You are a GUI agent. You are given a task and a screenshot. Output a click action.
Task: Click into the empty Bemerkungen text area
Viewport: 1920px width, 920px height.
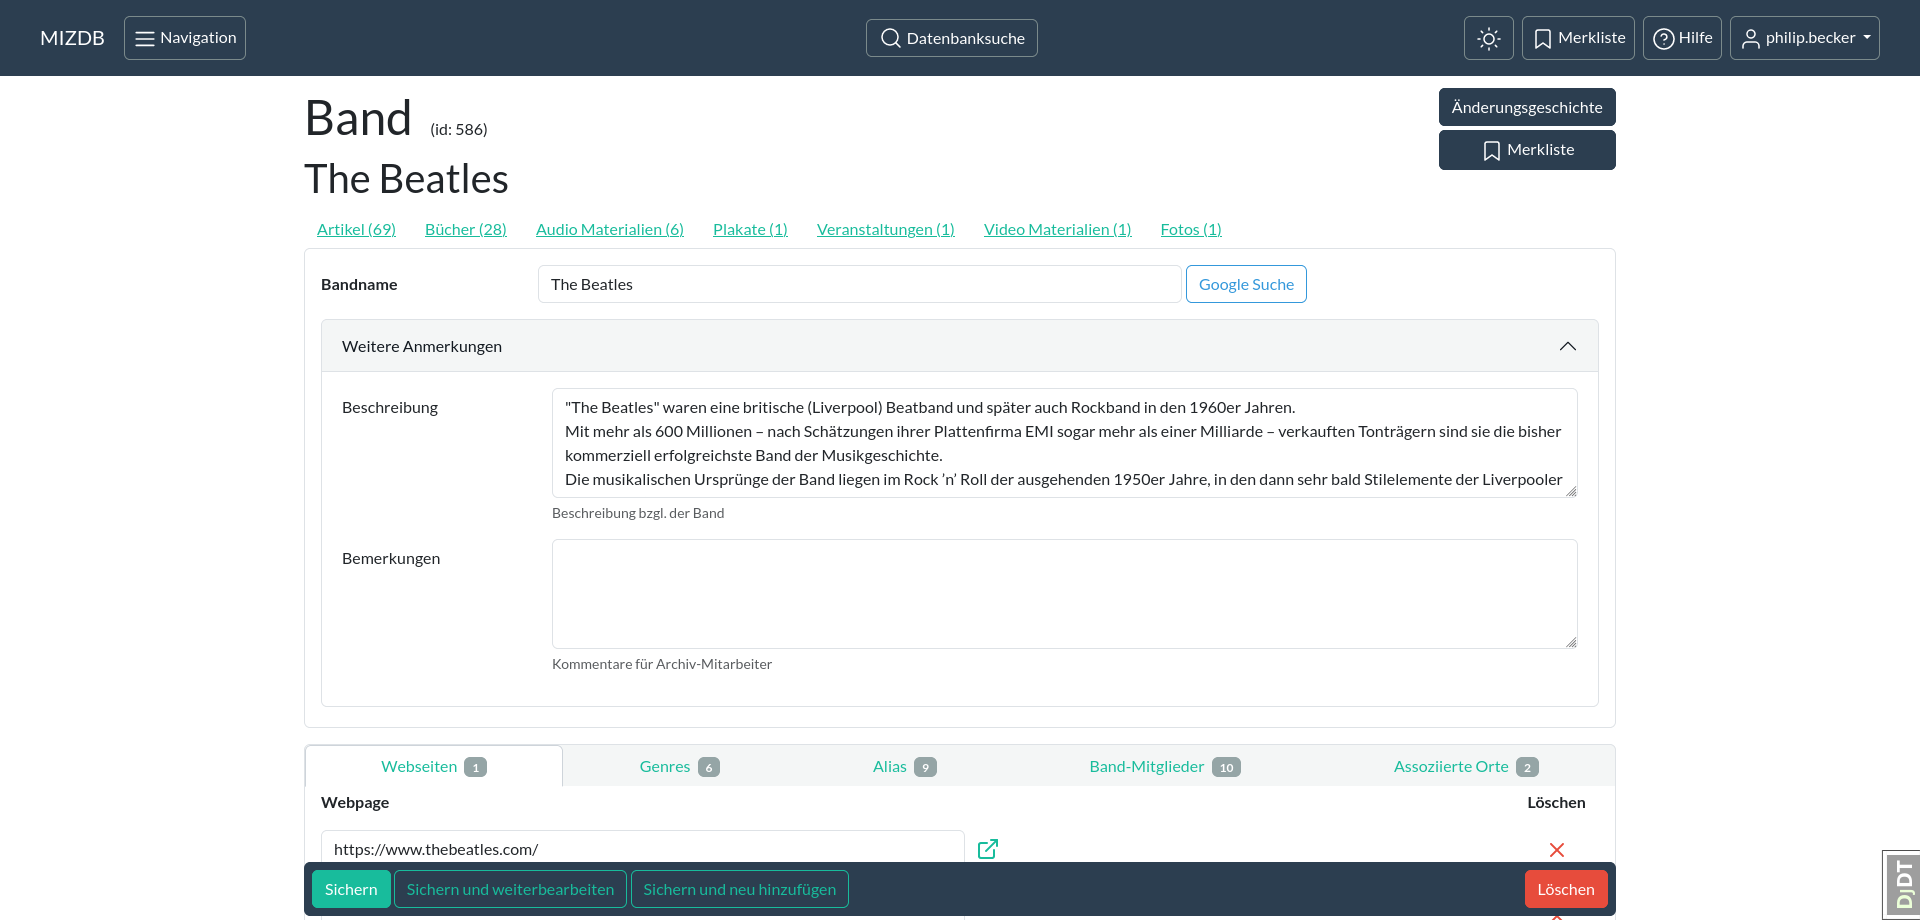click(x=1065, y=594)
